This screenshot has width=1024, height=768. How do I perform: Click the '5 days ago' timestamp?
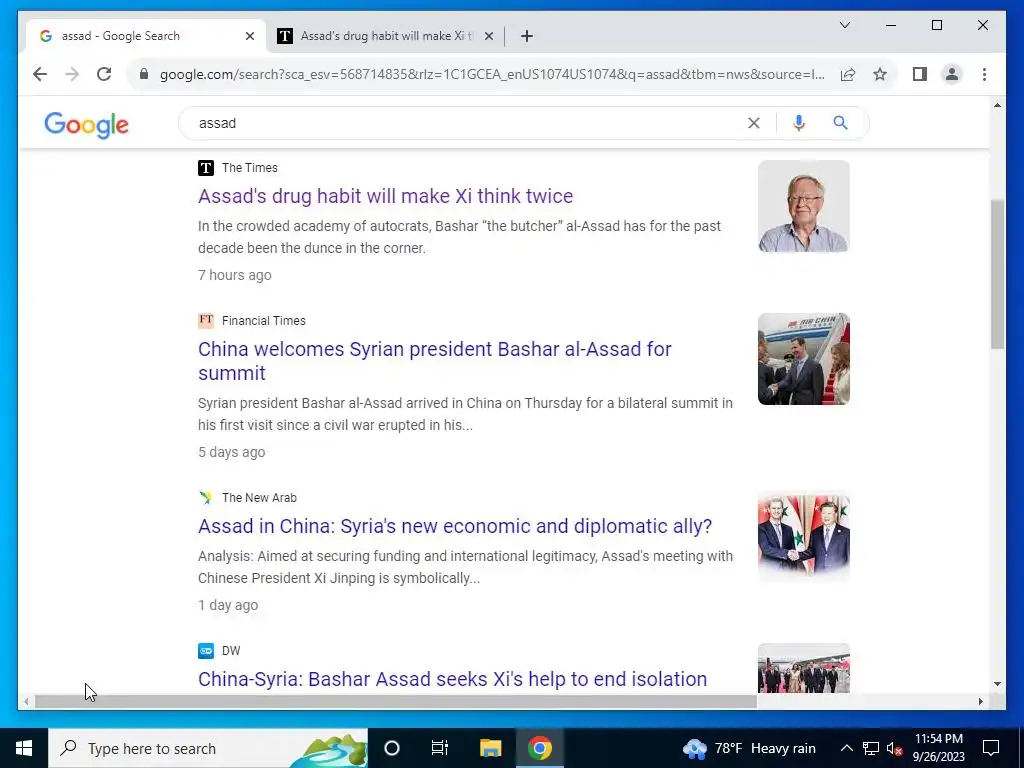231,452
